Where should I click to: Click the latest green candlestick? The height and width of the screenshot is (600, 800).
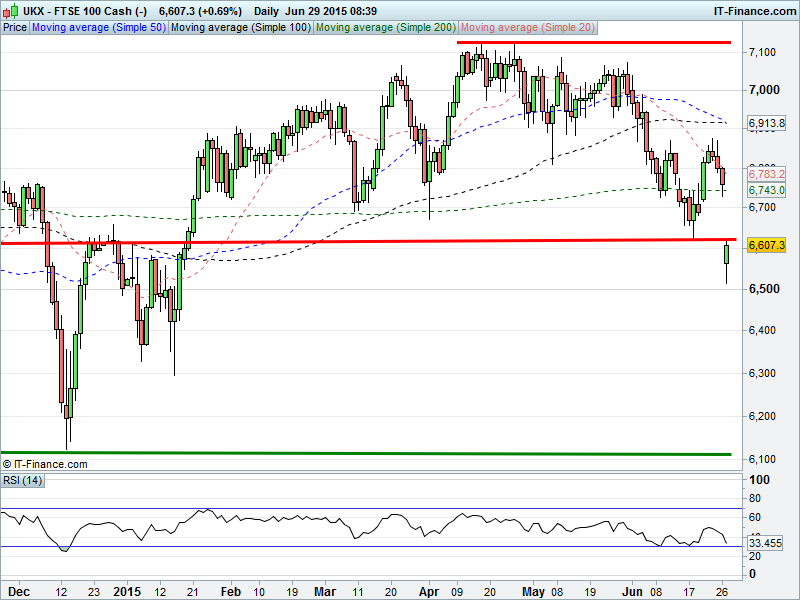(726, 254)
